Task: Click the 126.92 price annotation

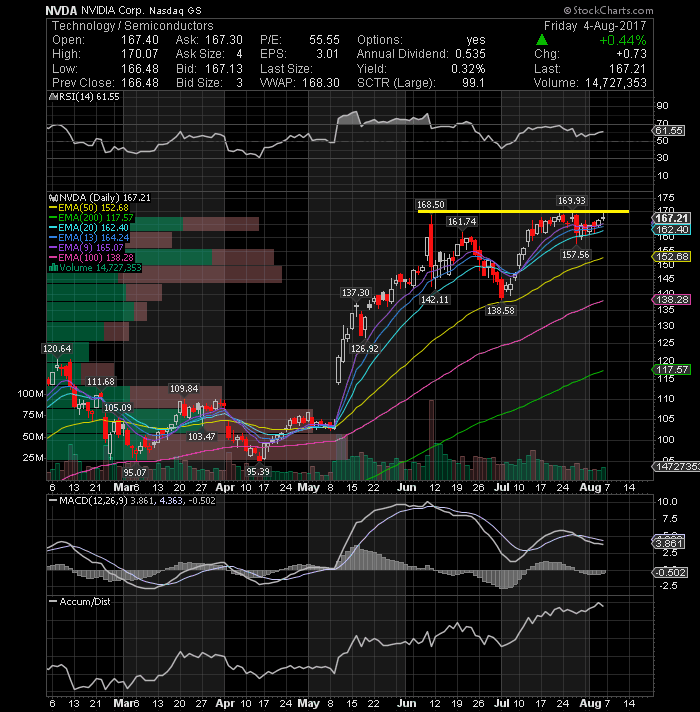Action: click(365, 349)
